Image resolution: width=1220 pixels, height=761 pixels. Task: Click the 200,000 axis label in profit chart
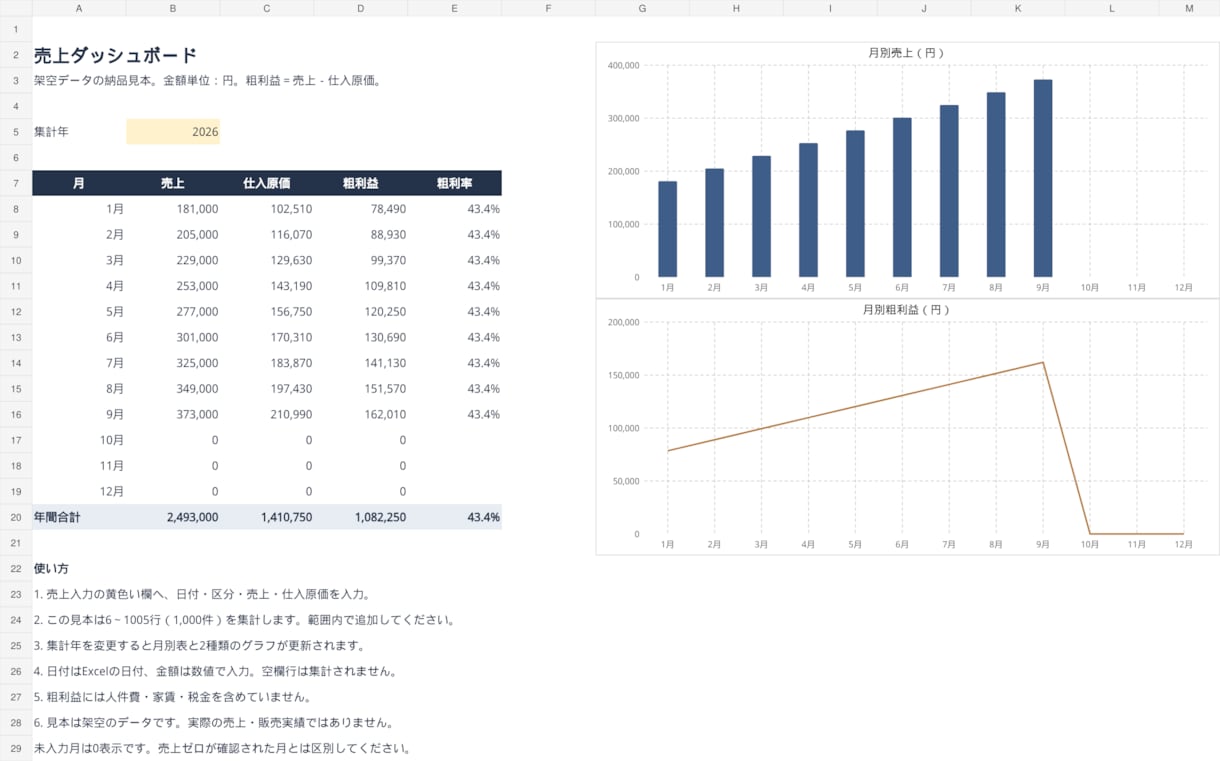[x=623, y=323]
